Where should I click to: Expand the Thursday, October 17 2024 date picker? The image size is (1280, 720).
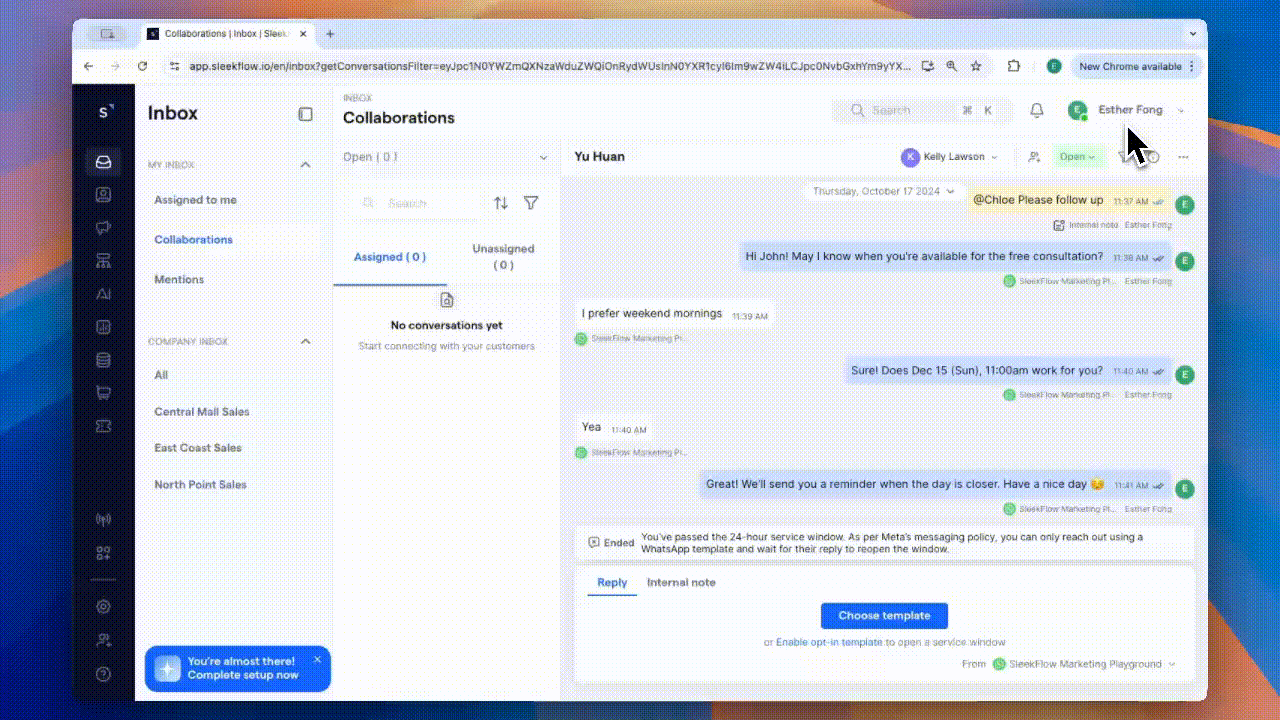point(884,191)
